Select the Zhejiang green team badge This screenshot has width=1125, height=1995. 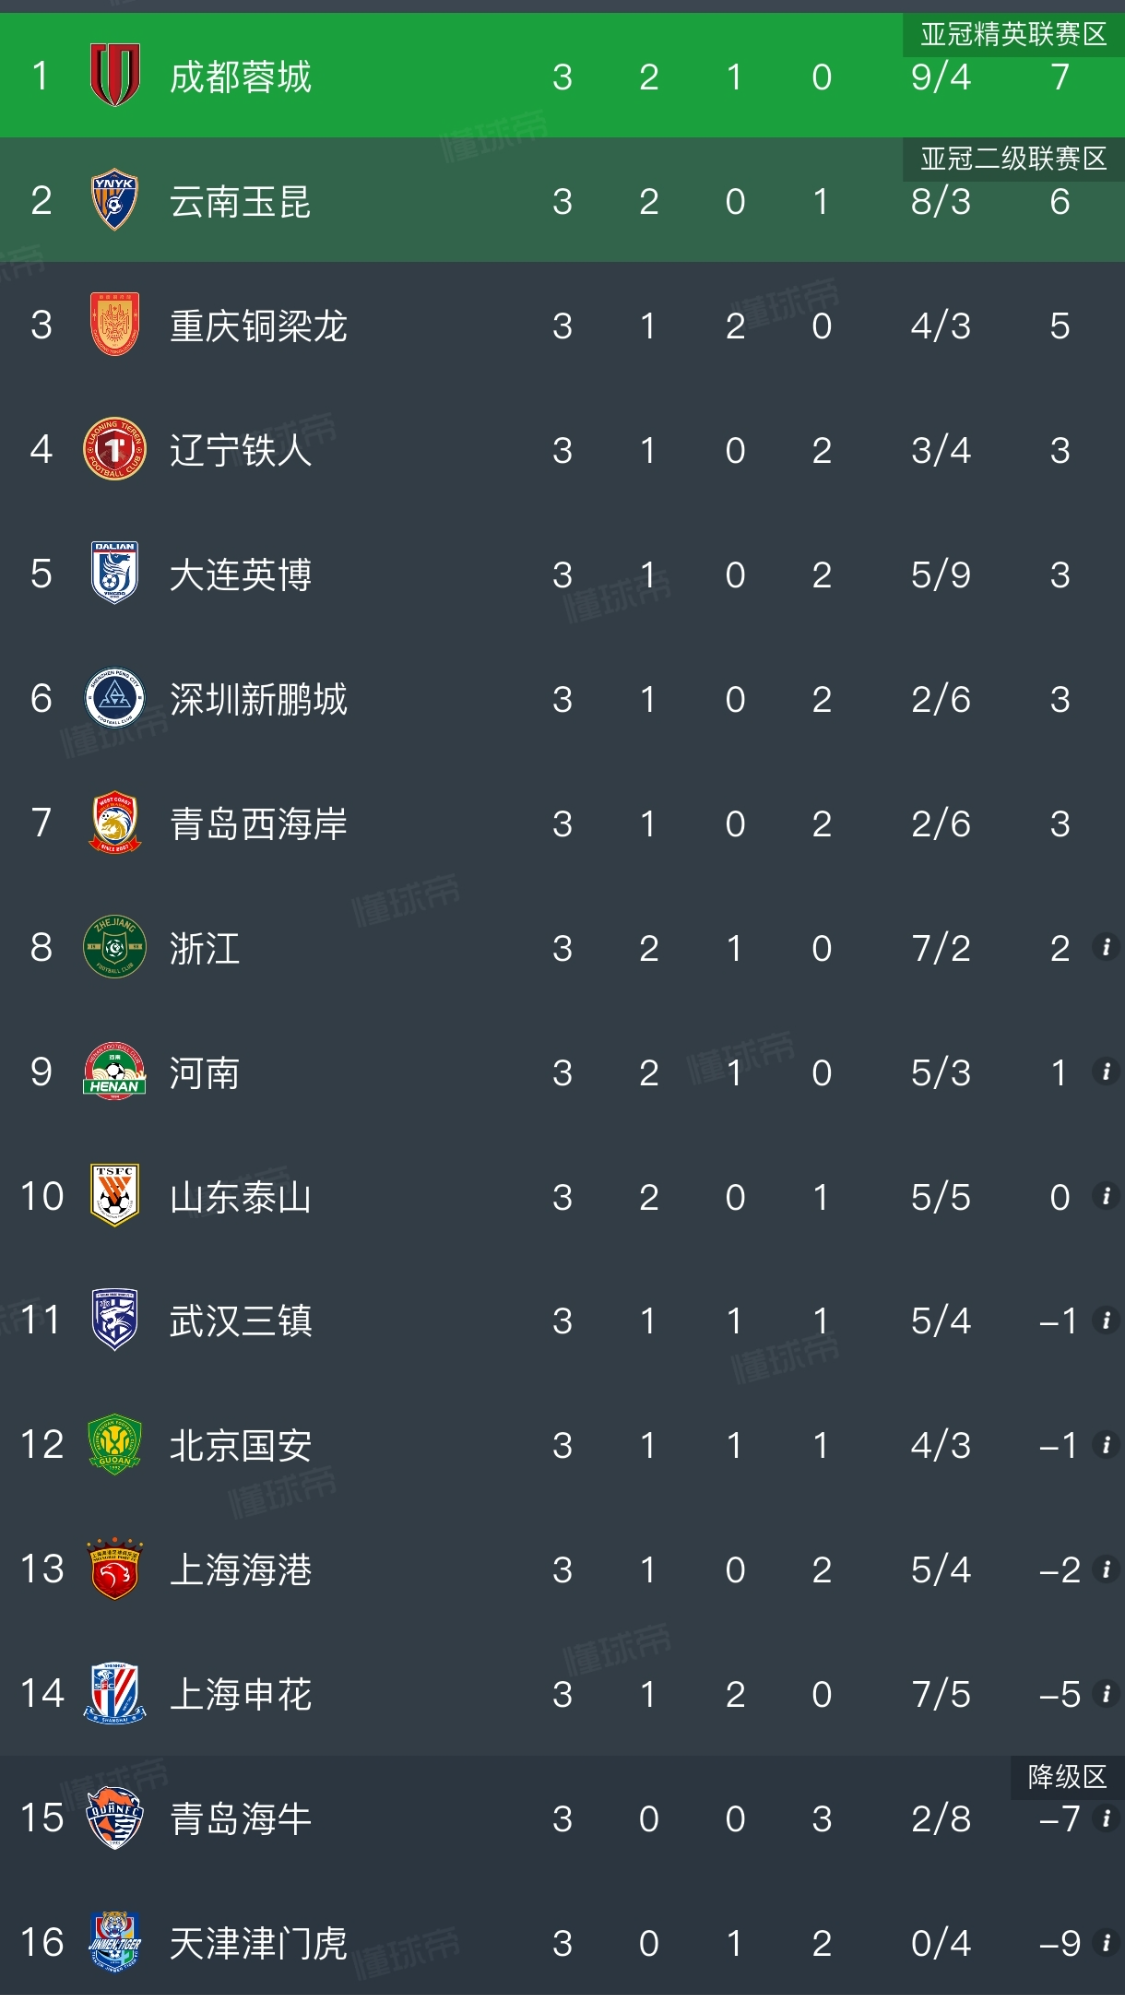(x=114, y=947)
